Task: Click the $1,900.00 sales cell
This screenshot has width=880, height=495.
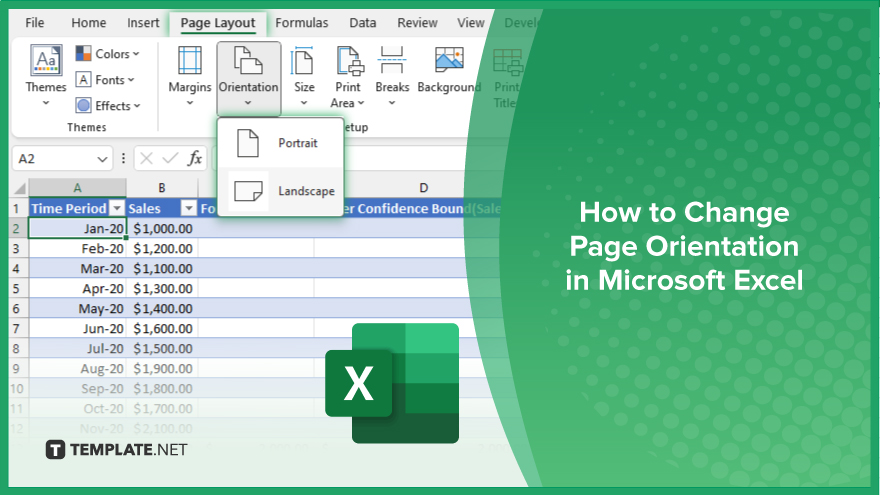Action: click(x=162, y=369)
